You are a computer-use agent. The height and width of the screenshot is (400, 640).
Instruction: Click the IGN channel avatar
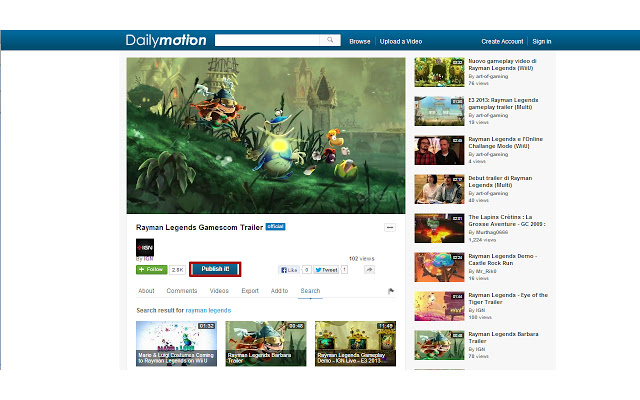point(145,247)
